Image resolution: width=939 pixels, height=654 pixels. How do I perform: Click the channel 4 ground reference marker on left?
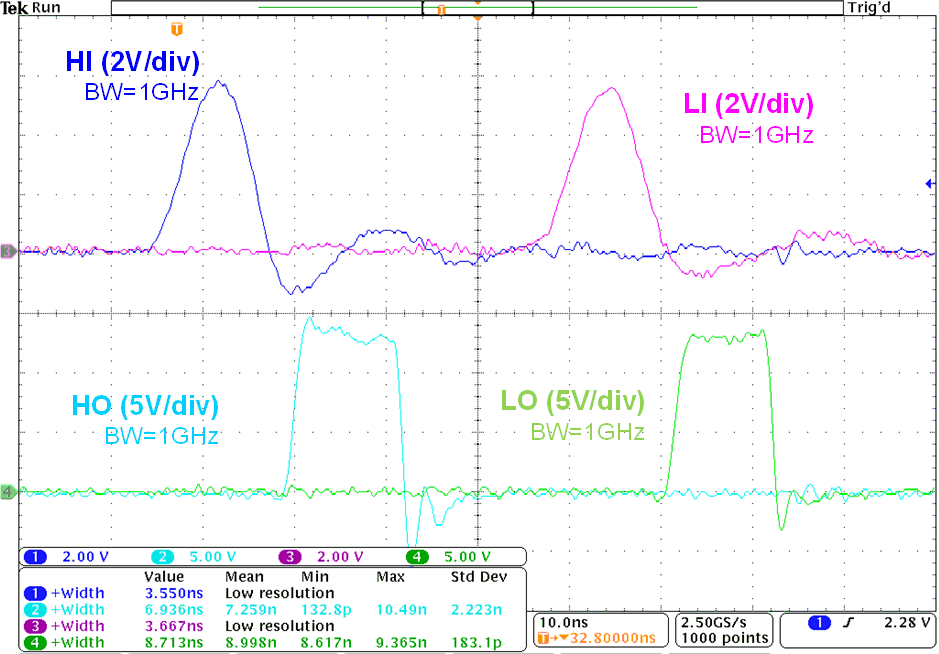[8, 492]
